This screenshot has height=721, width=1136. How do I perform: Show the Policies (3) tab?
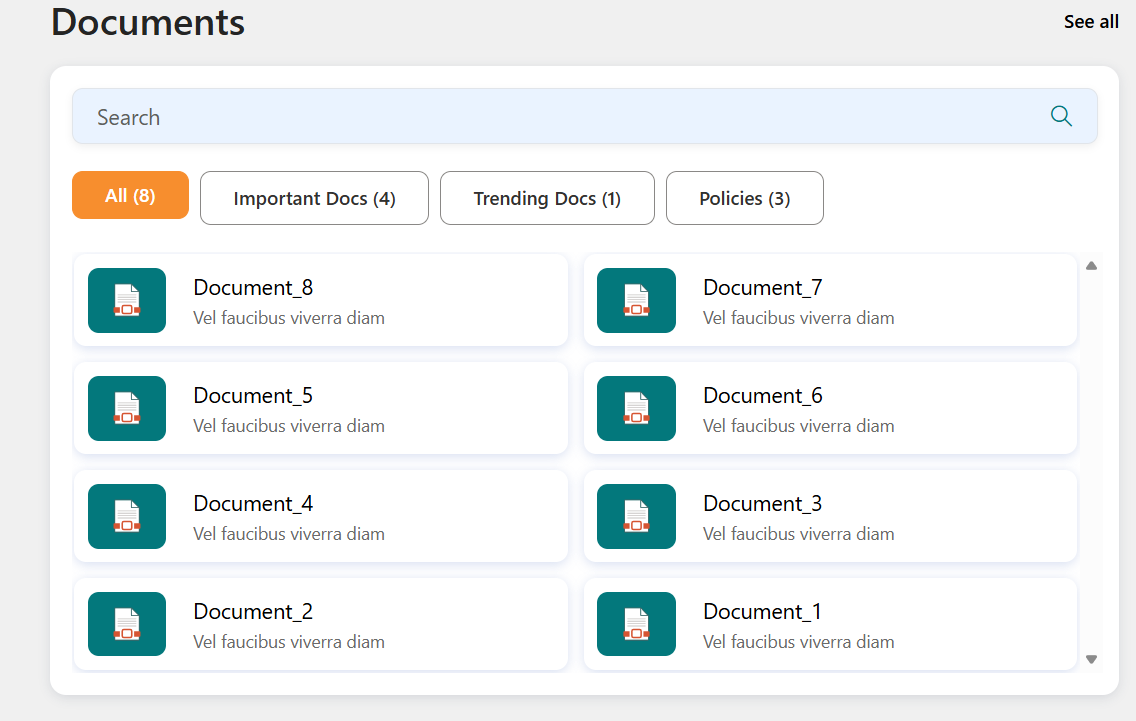pyautogui.click(x=744, y=198)
